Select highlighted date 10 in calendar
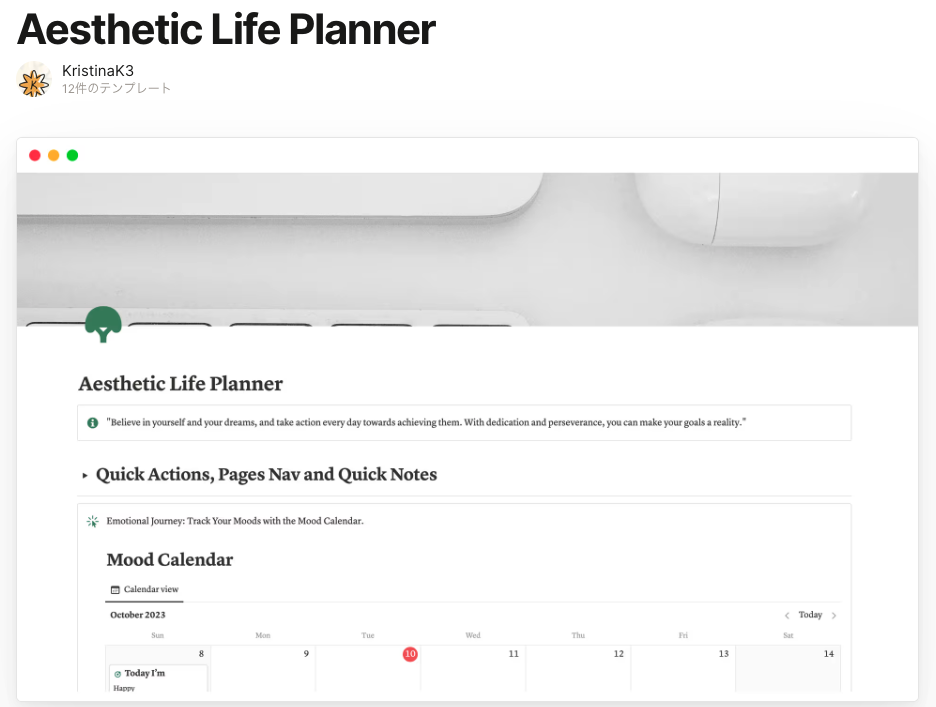 409,654
